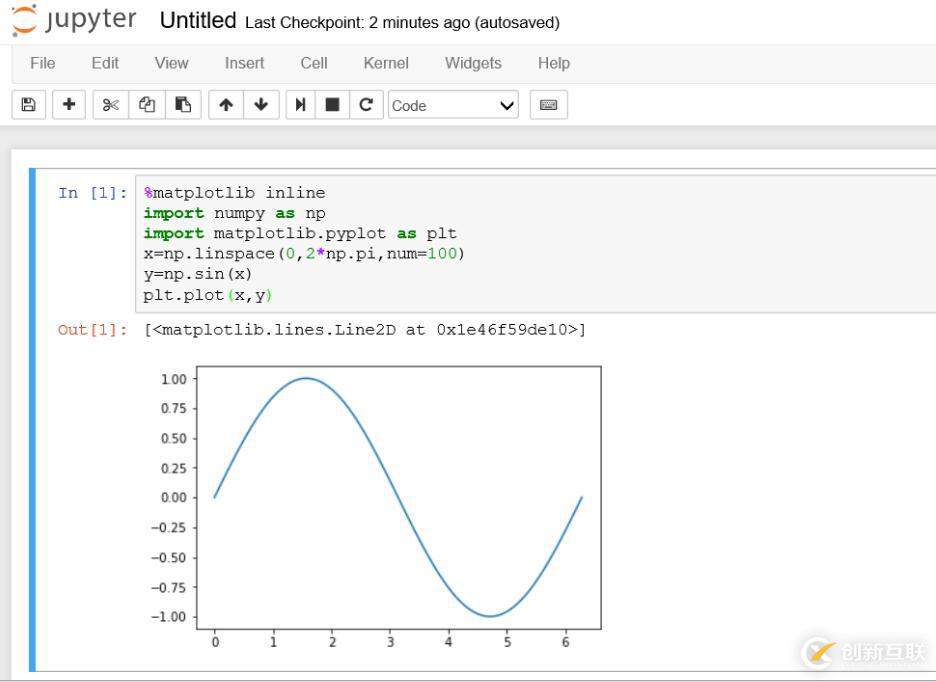Paste cells below icon
936x682 pixels.
tap(183, 105)
